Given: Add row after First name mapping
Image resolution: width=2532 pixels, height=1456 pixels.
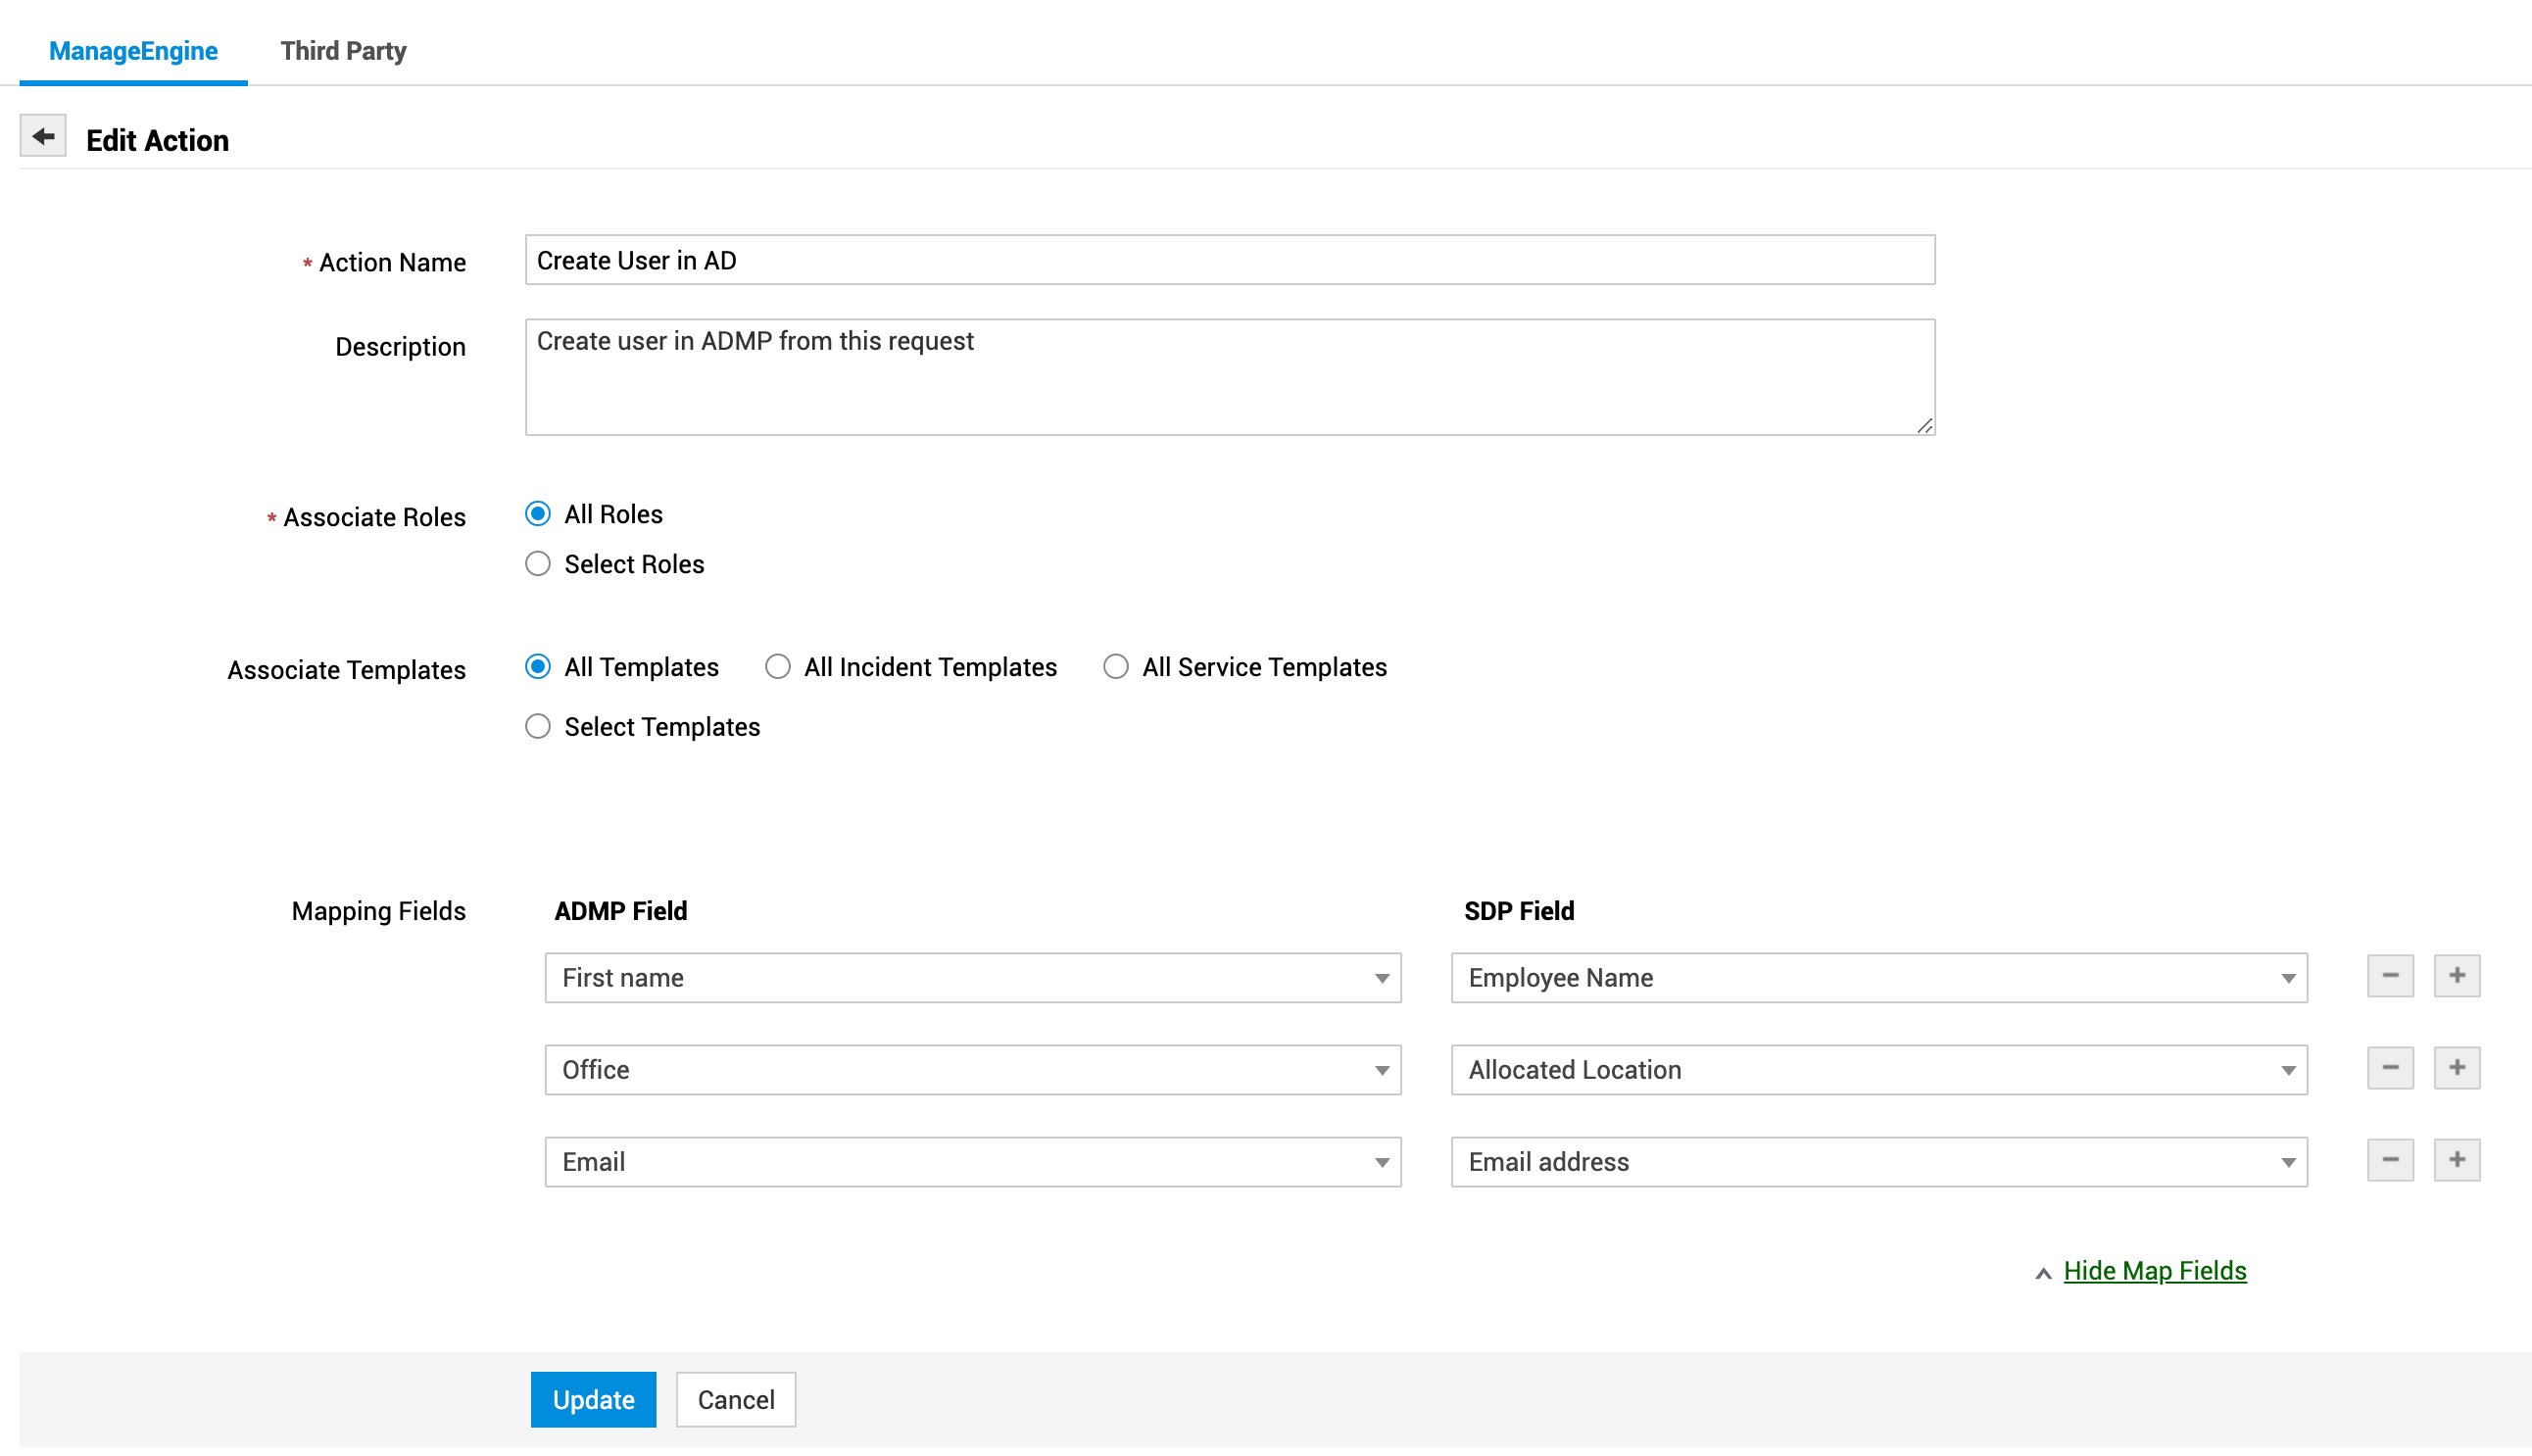Looking at the screenshot, I should click(2455, 976).
